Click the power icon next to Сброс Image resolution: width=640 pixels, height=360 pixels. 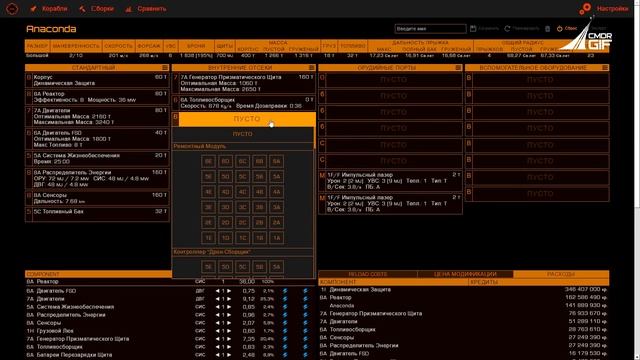[x=560, y=29]
